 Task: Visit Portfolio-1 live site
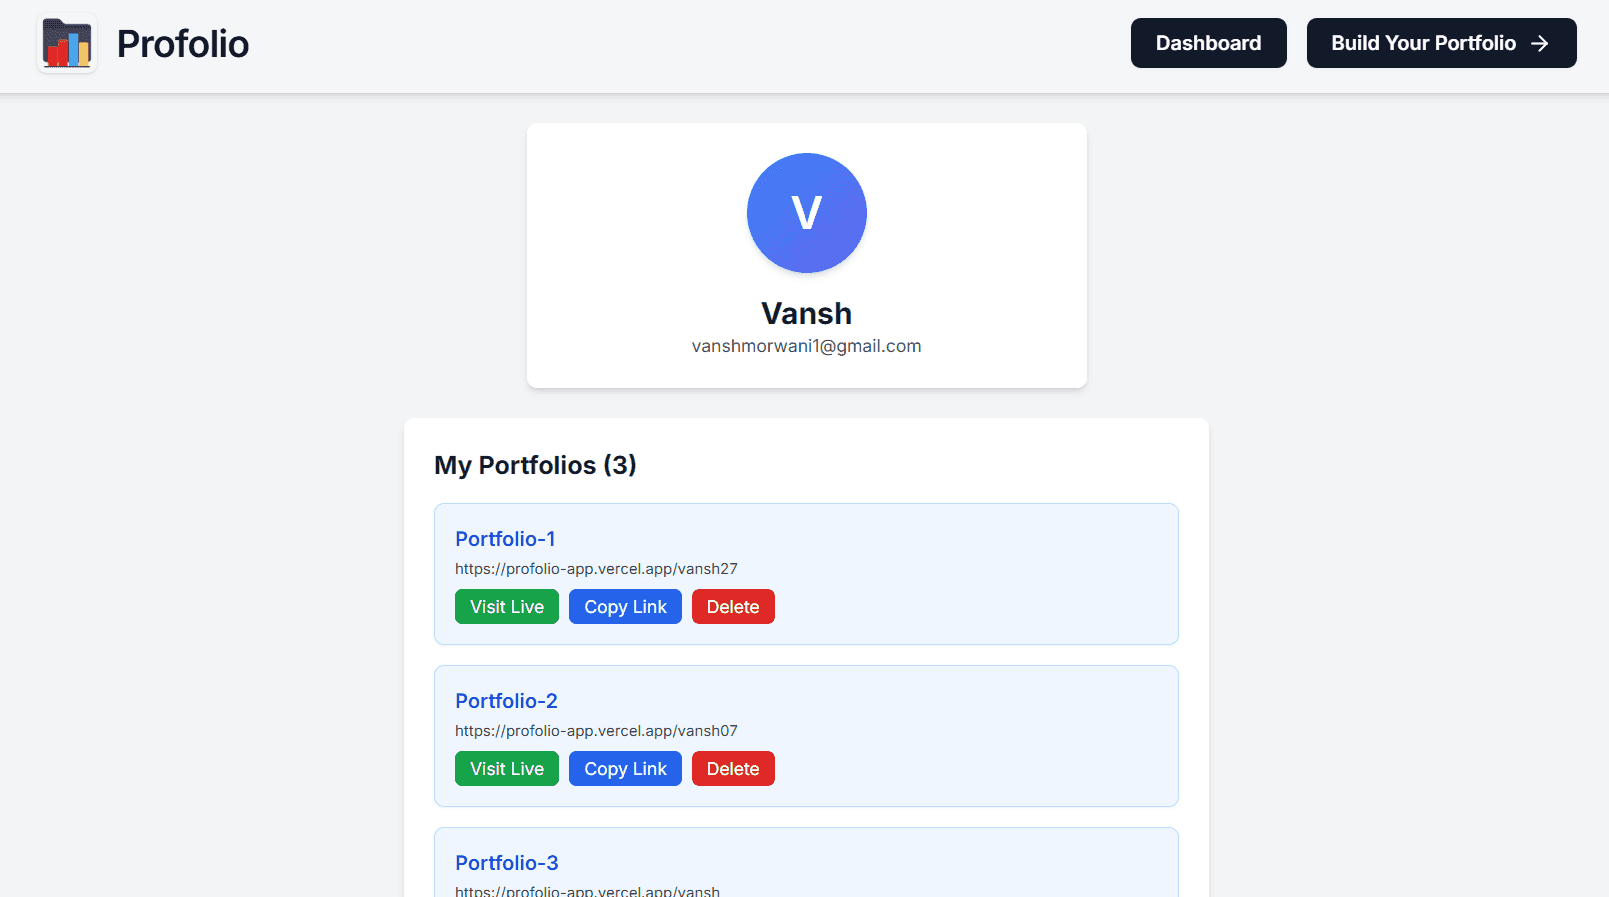pyautogui.click(x=507, y=607)
